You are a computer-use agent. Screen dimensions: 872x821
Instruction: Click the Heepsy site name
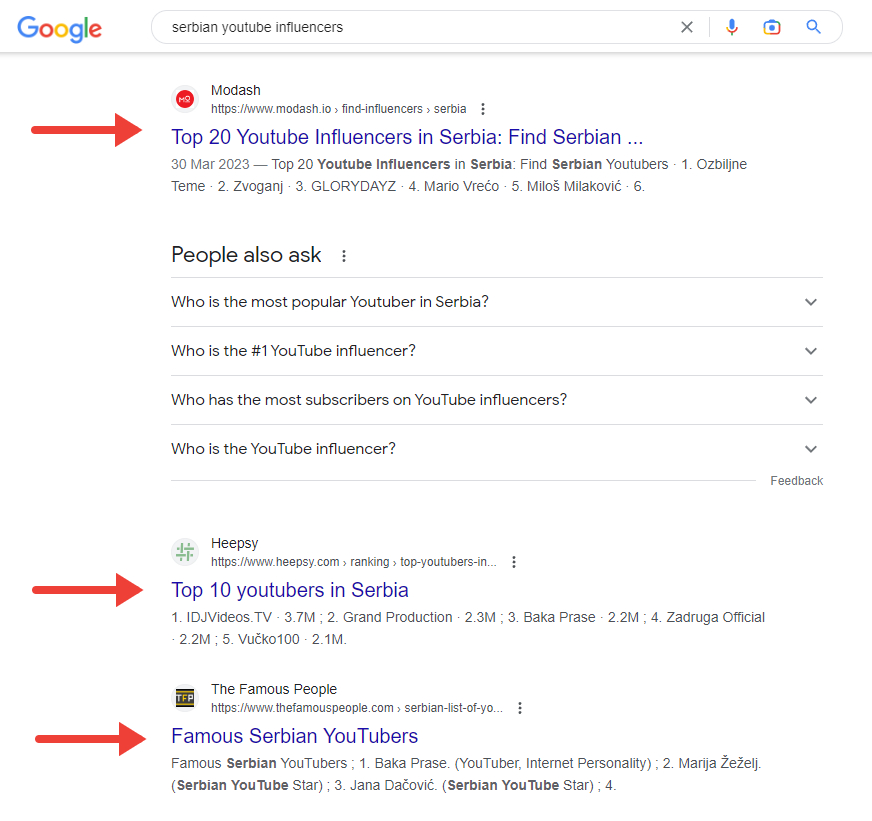pyautogui.click(x=235, y=543)
